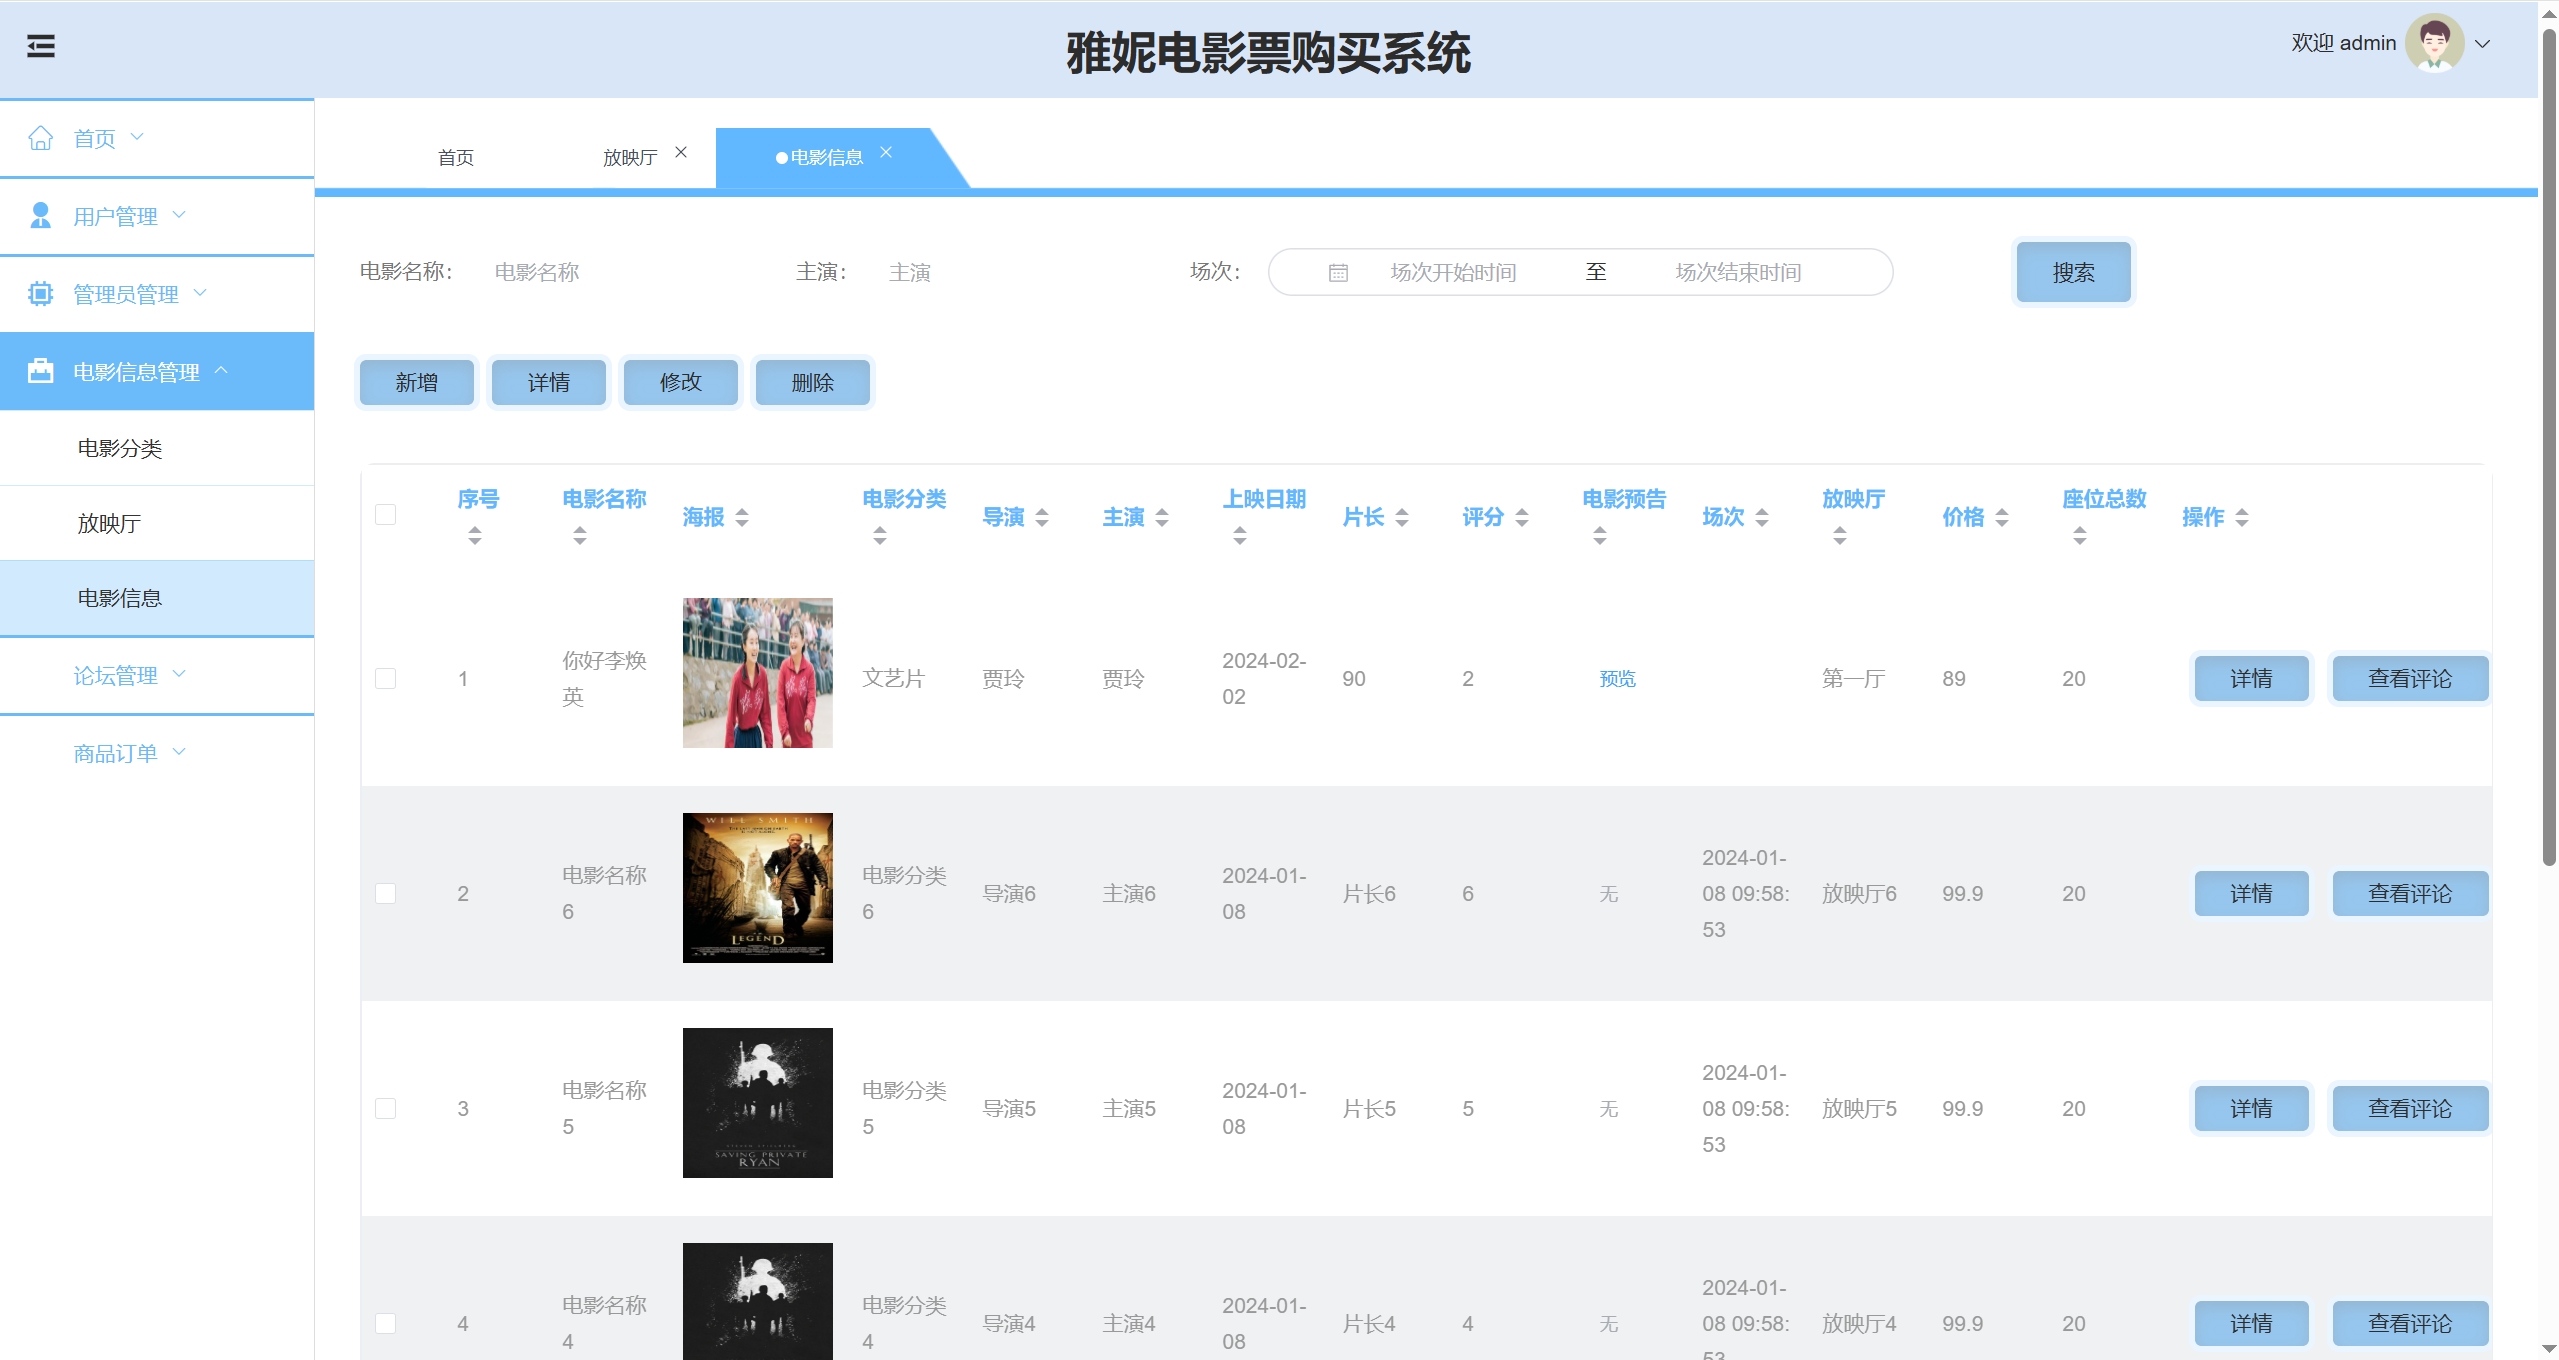Open the 电影分类 submenu item

(x=120, y=448)
